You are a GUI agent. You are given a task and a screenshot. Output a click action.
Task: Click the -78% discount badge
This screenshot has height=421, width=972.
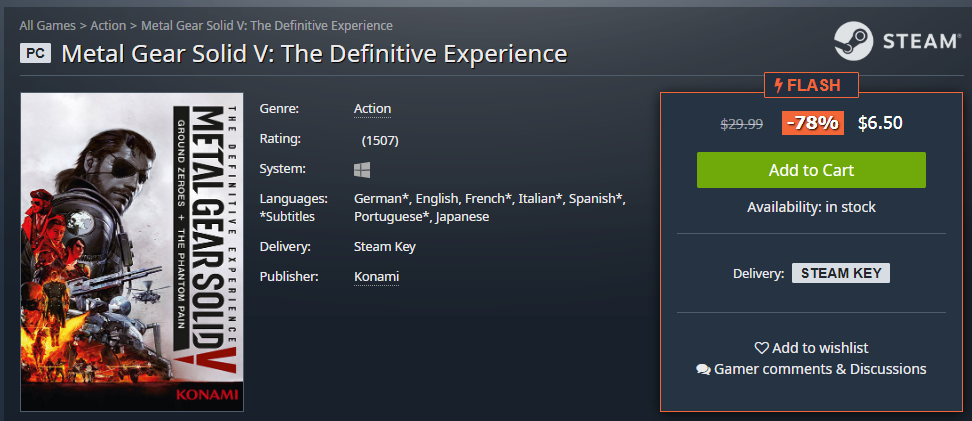(x=813, y=123)
